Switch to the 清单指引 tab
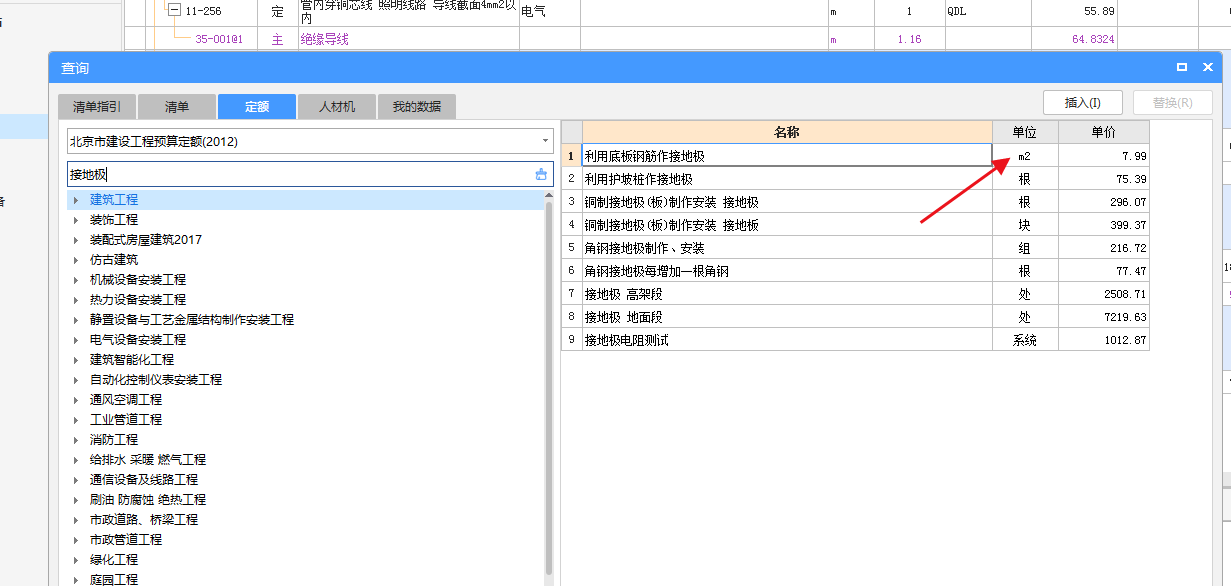1231x586 pixels. pos(97,107)
